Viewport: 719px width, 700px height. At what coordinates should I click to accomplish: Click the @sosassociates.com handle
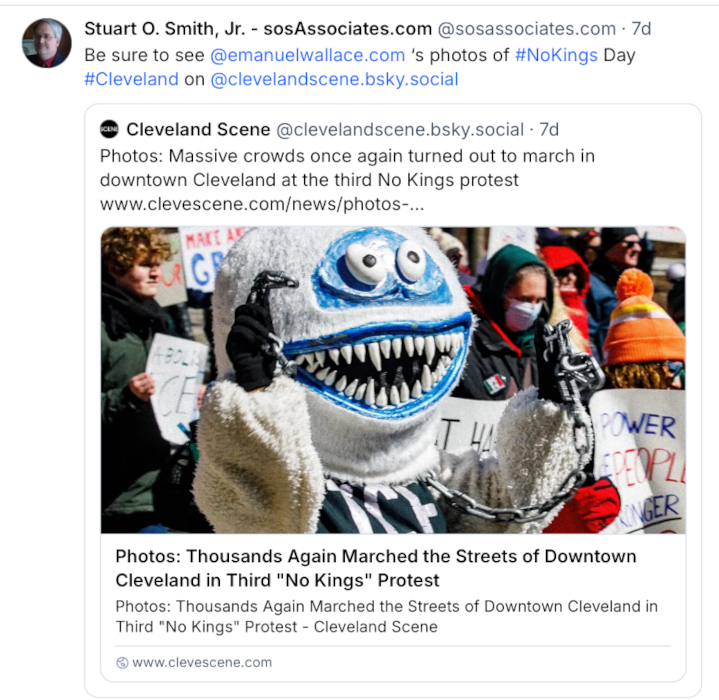pos(527,29)
